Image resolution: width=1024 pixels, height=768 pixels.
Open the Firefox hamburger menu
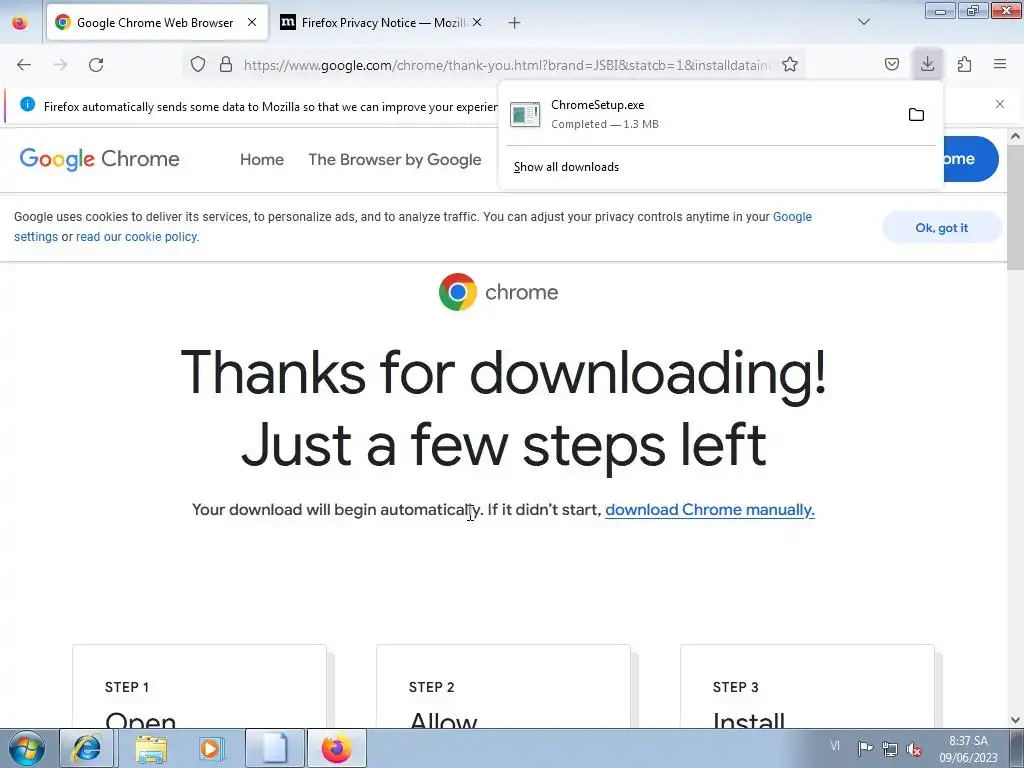[x=1000, y=64]
